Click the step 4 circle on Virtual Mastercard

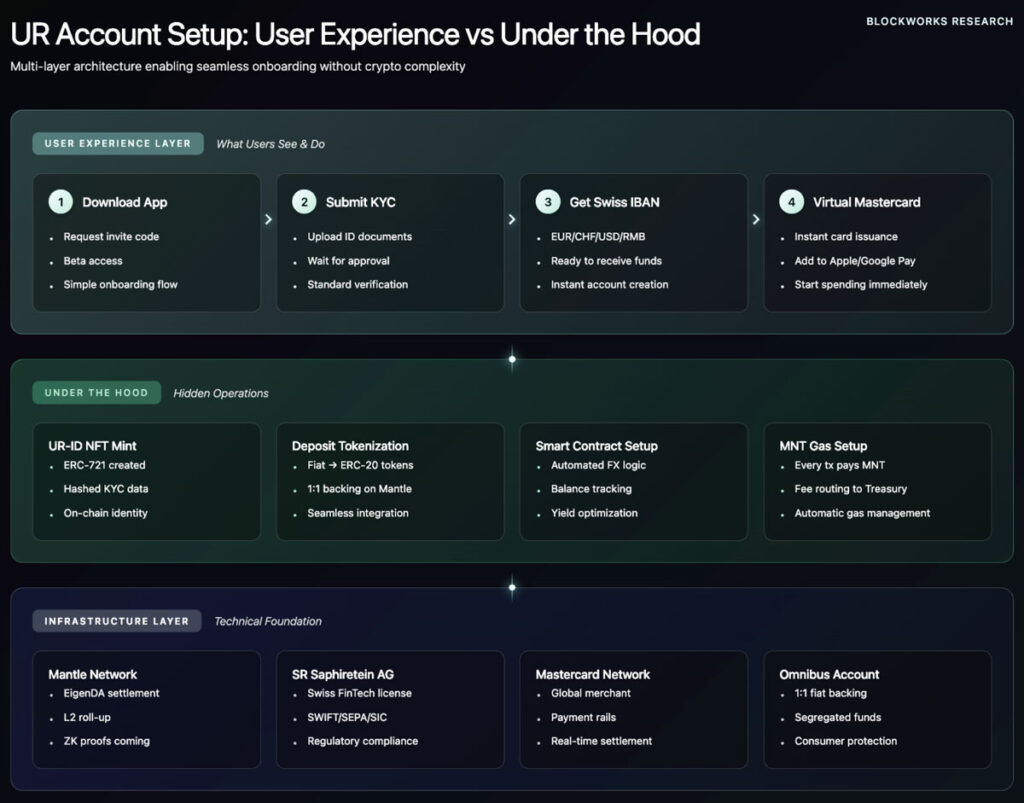(x=792, y=202)
